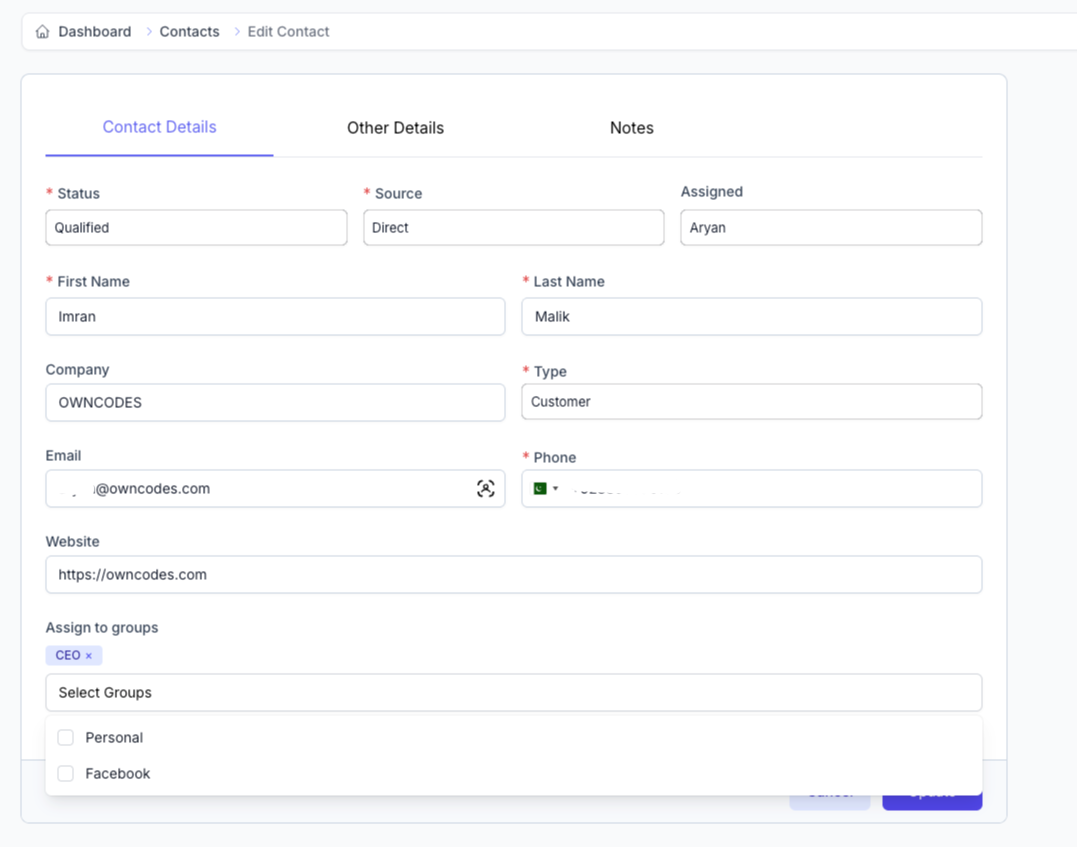This screenshot has width=1077, height=847.
Task: Click the Pakistan flag icon in Phone field
Action: tap(541, 488)
